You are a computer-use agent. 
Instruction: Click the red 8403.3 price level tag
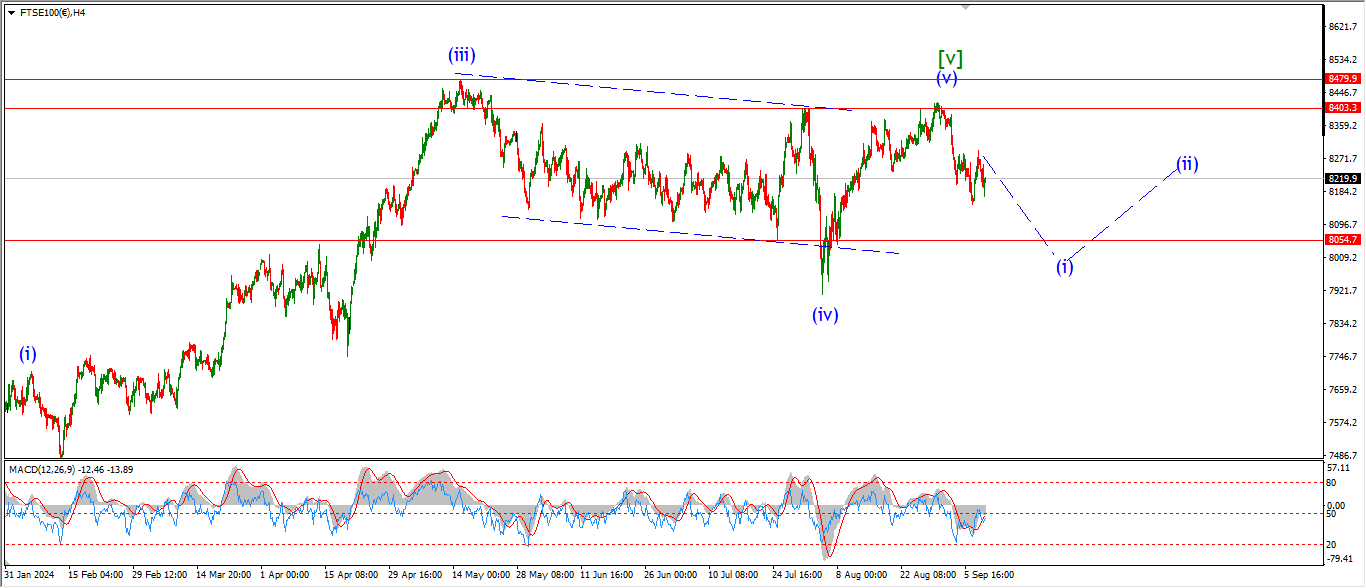(x=1342, y=108)
